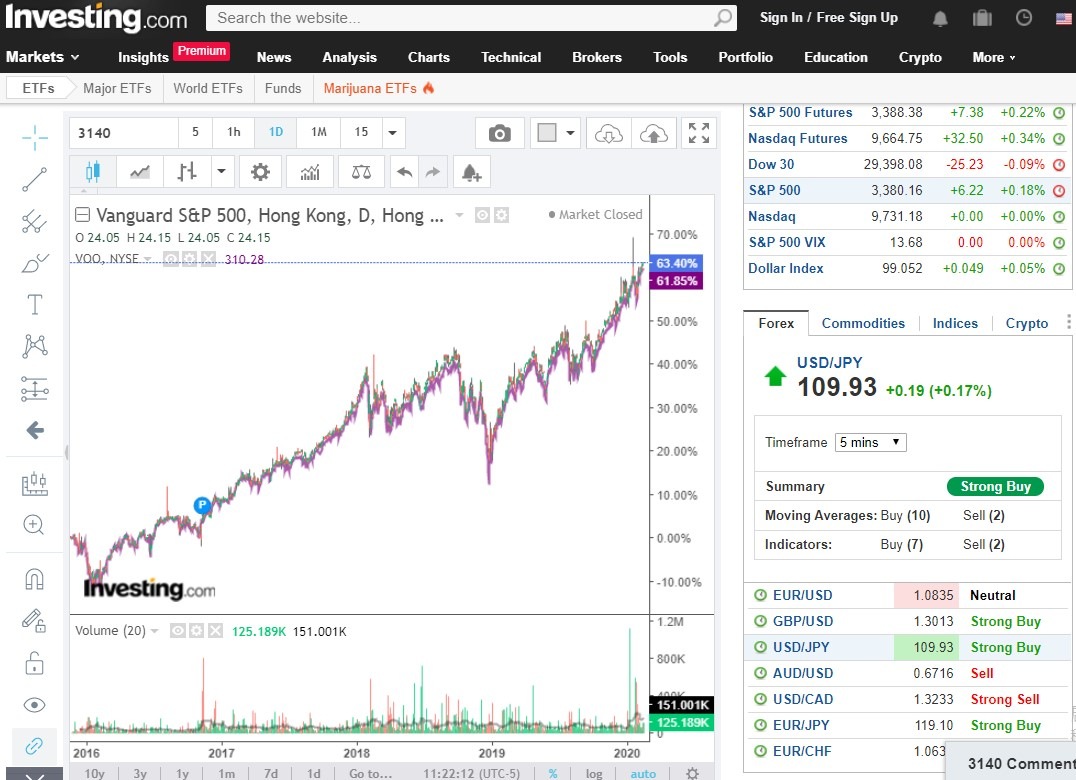Click the clock icon in header
Screen dimensions: 1076x780
tap(1024, 18)
